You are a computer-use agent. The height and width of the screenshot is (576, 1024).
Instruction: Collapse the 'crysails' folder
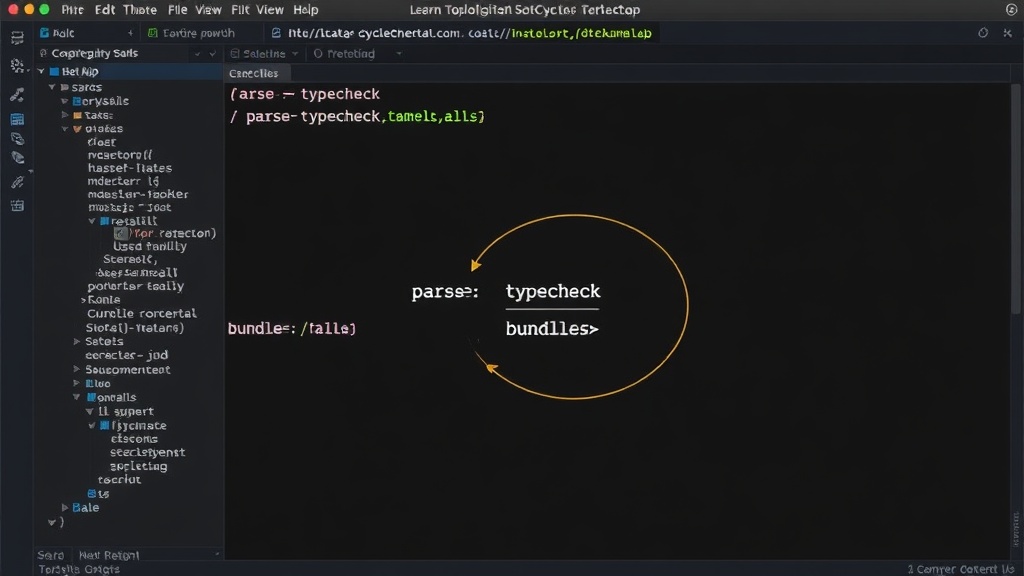coord(65,101)
